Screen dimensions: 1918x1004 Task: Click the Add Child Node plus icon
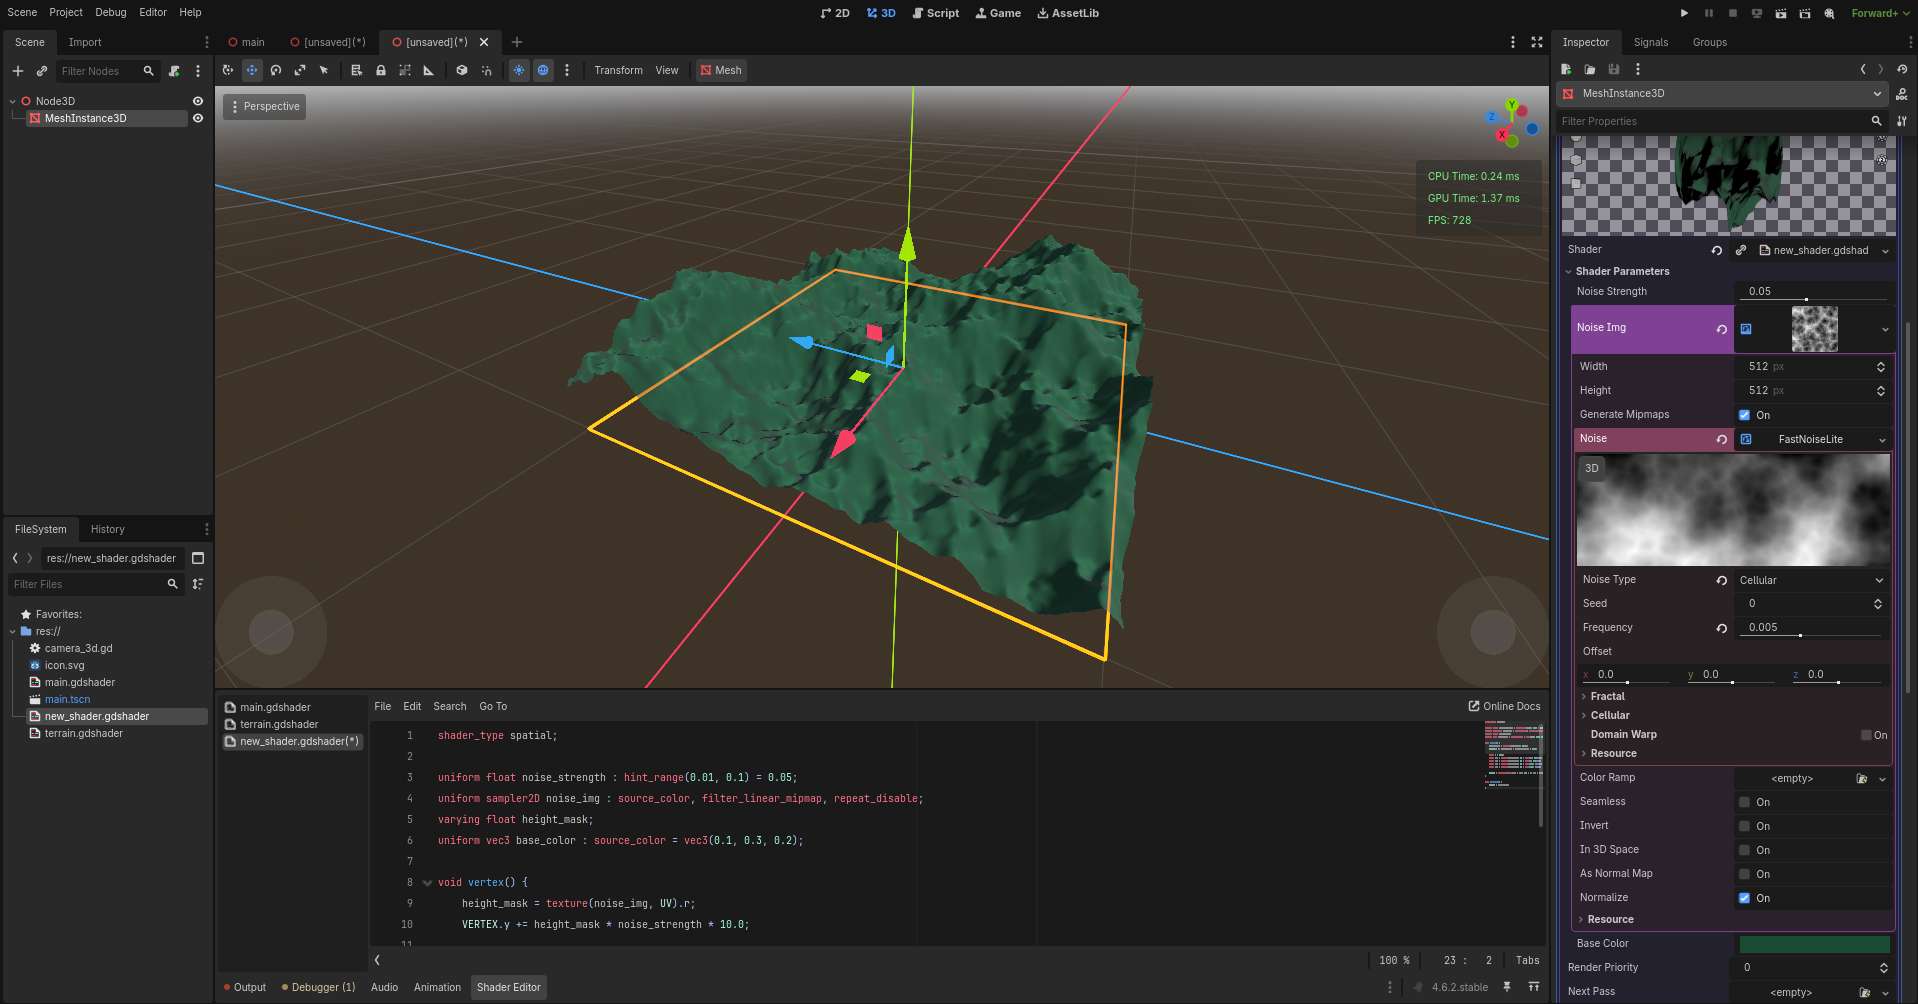pos(17,71)
